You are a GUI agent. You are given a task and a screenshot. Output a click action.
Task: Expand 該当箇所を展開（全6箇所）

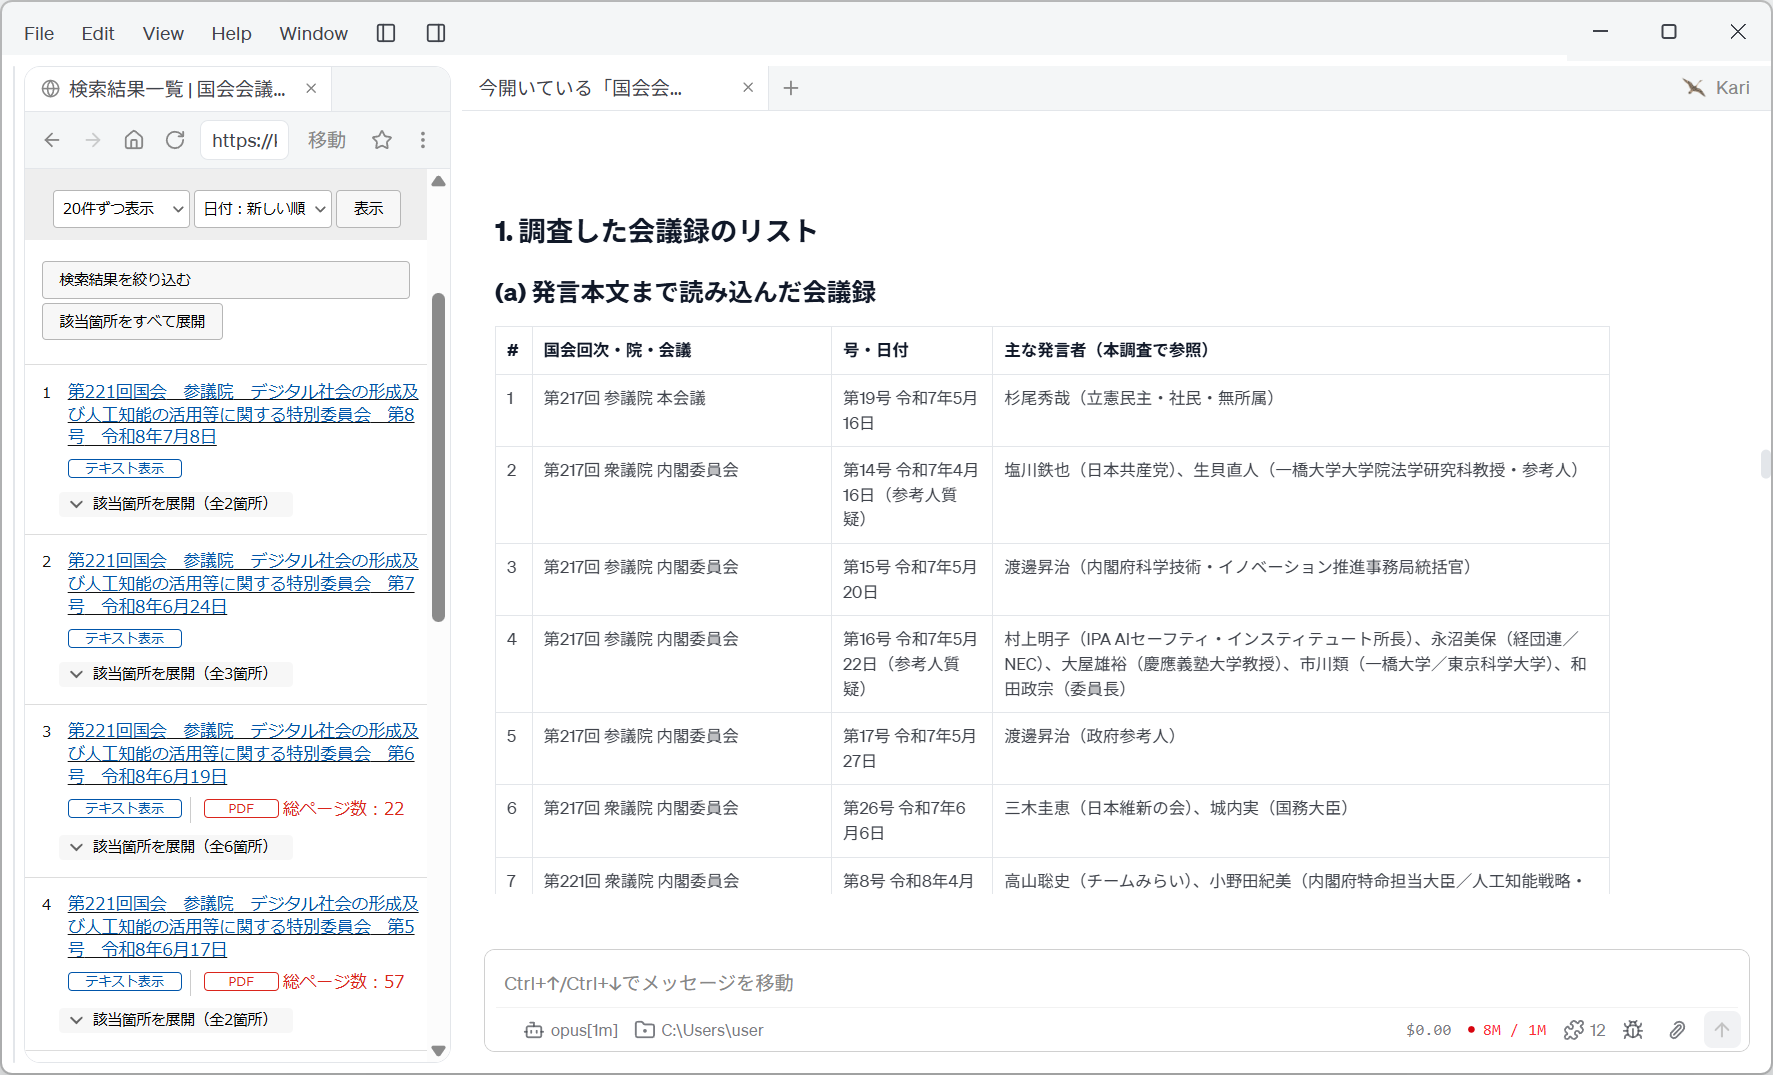tap(175, 847)
